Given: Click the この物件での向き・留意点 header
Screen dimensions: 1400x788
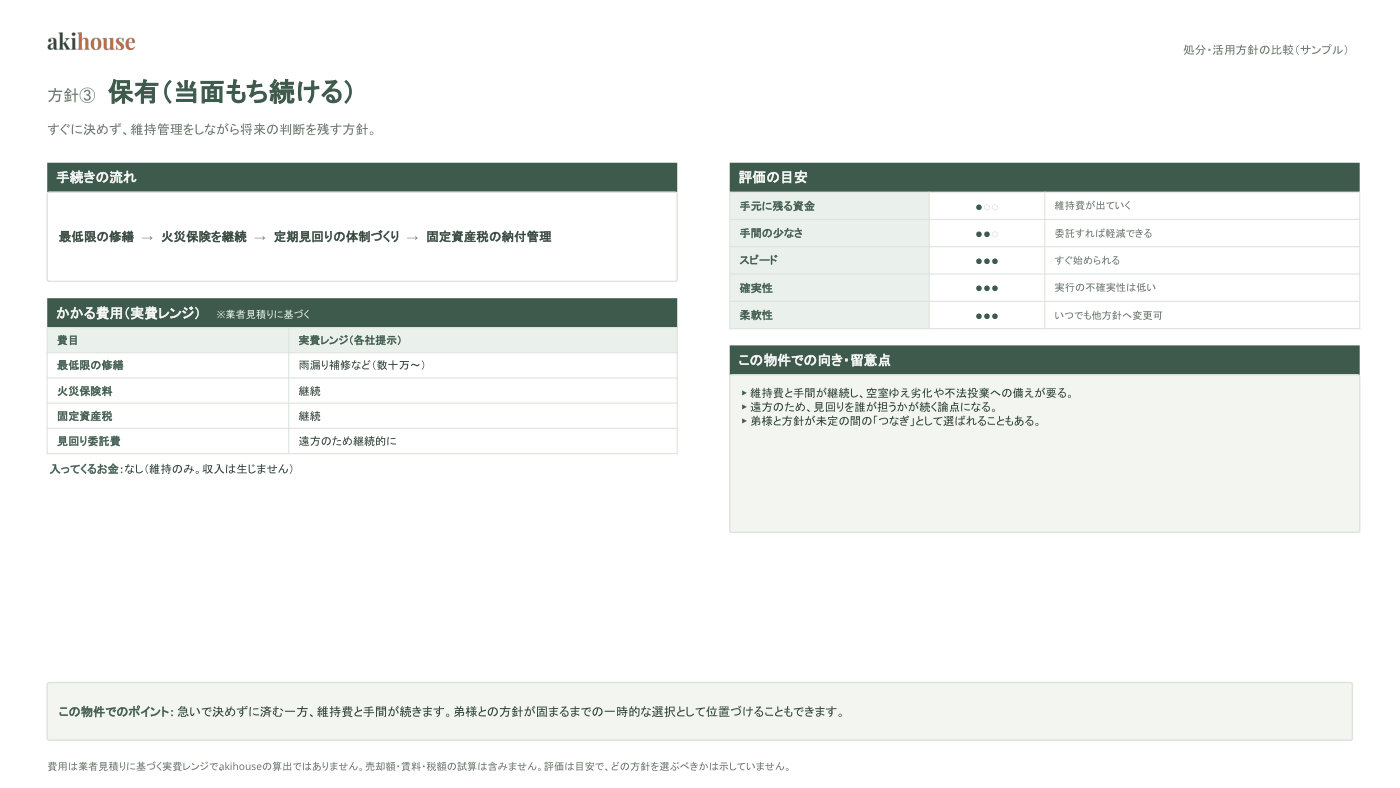Looking at the screenshot, I should (1044, 360).
